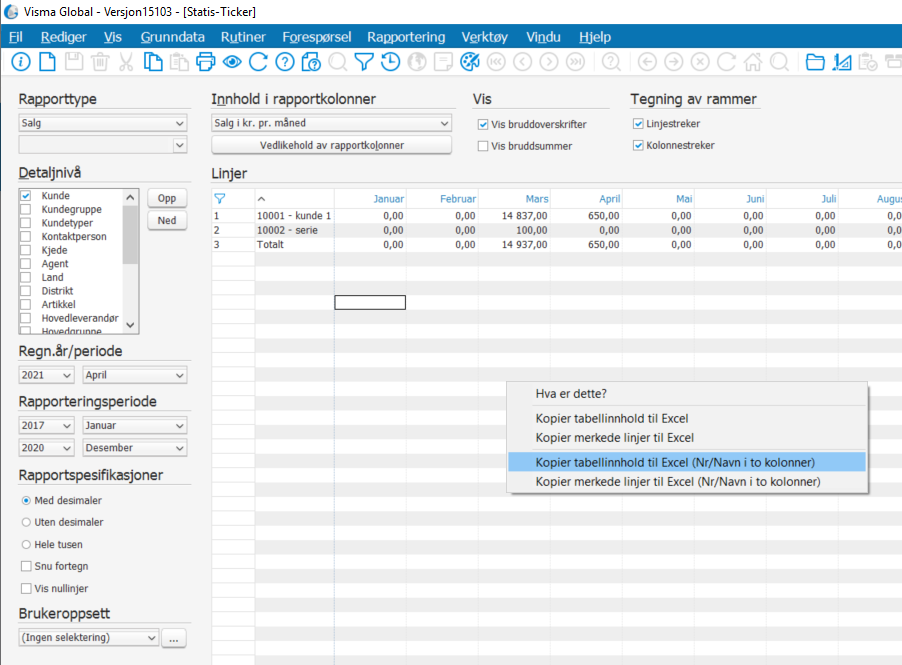Click the blue folder toolbar icon

(815, 62)
